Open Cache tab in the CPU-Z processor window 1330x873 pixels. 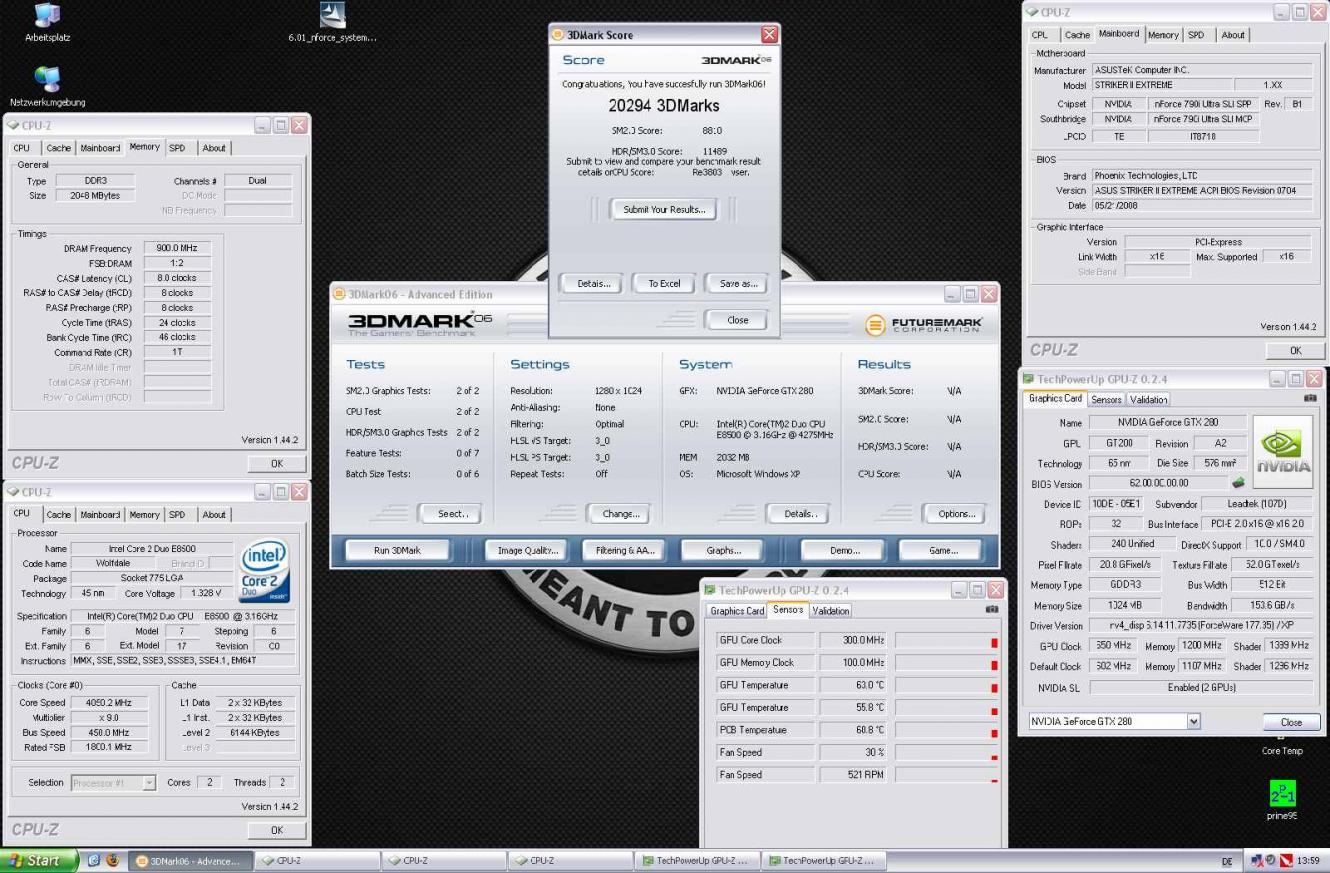click(58, 514)
